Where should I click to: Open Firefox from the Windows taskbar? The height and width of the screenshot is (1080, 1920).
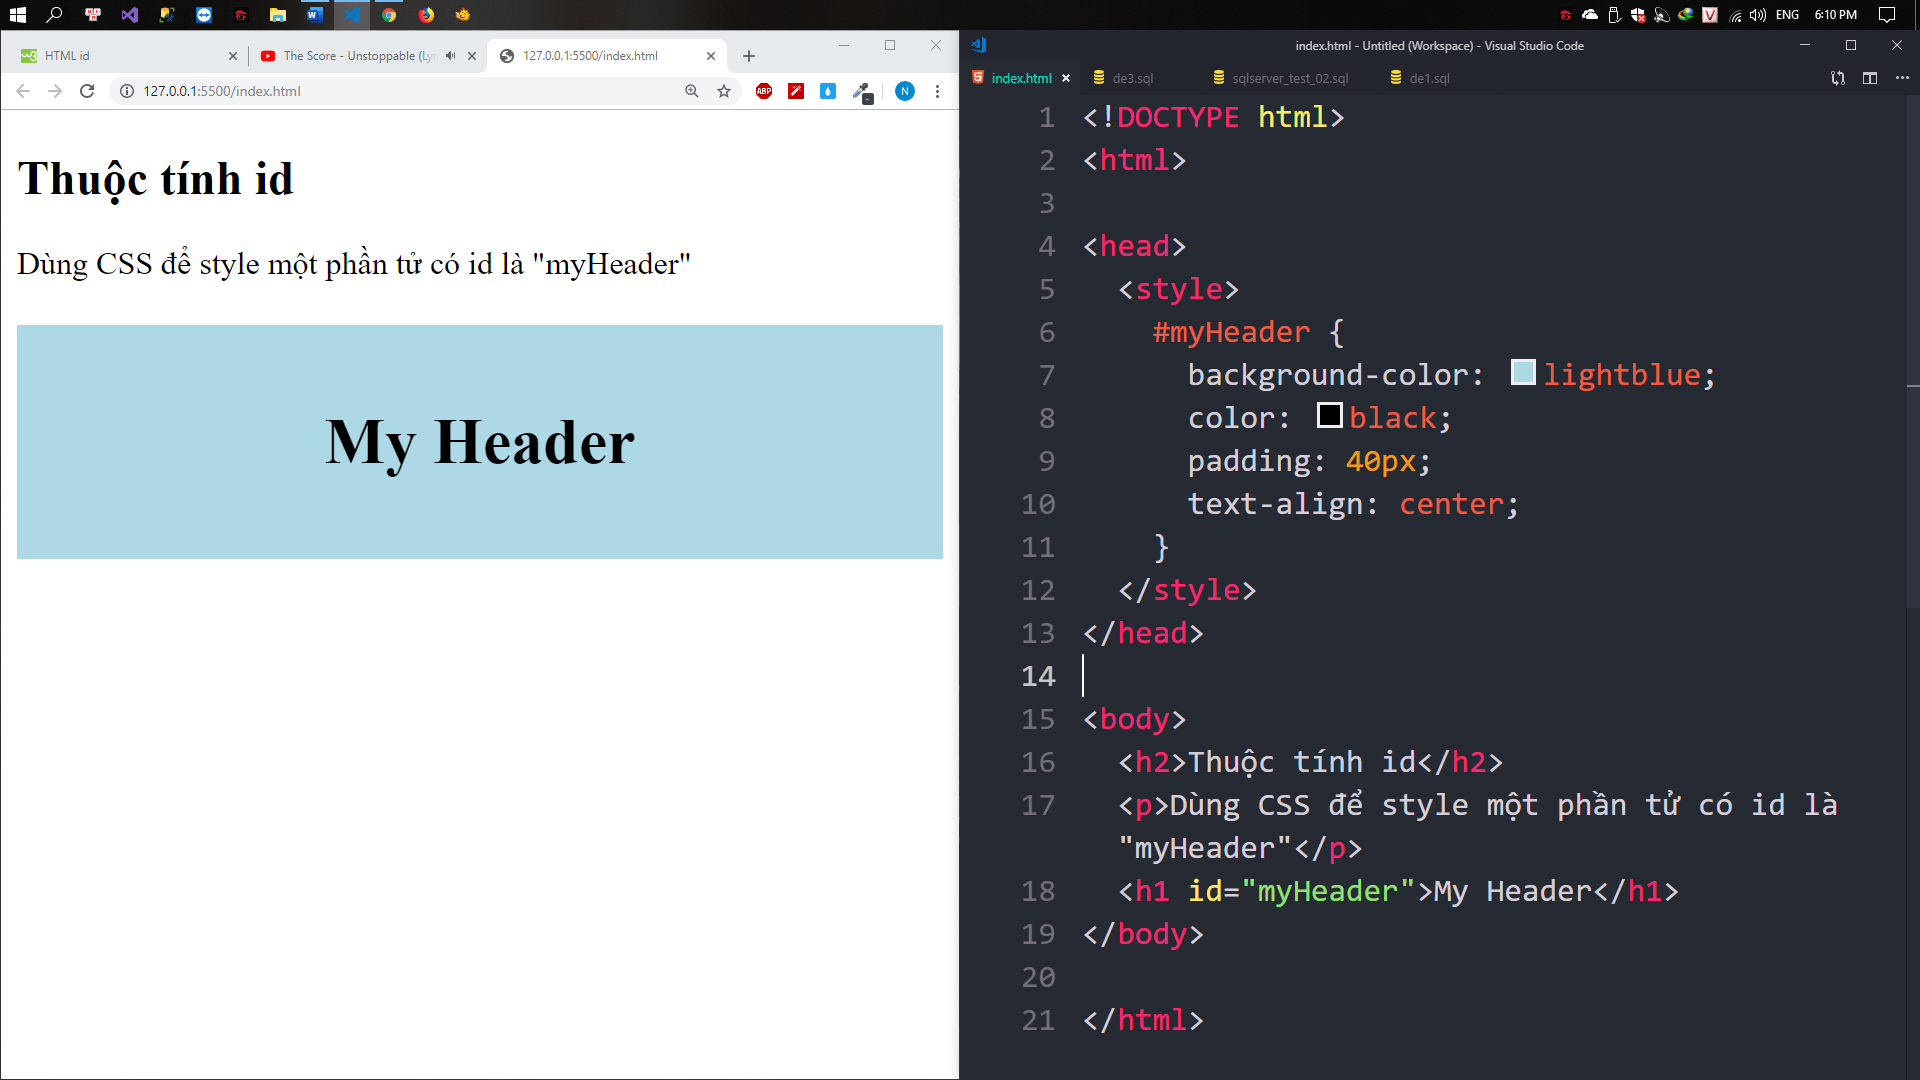[x=426, y=15]
